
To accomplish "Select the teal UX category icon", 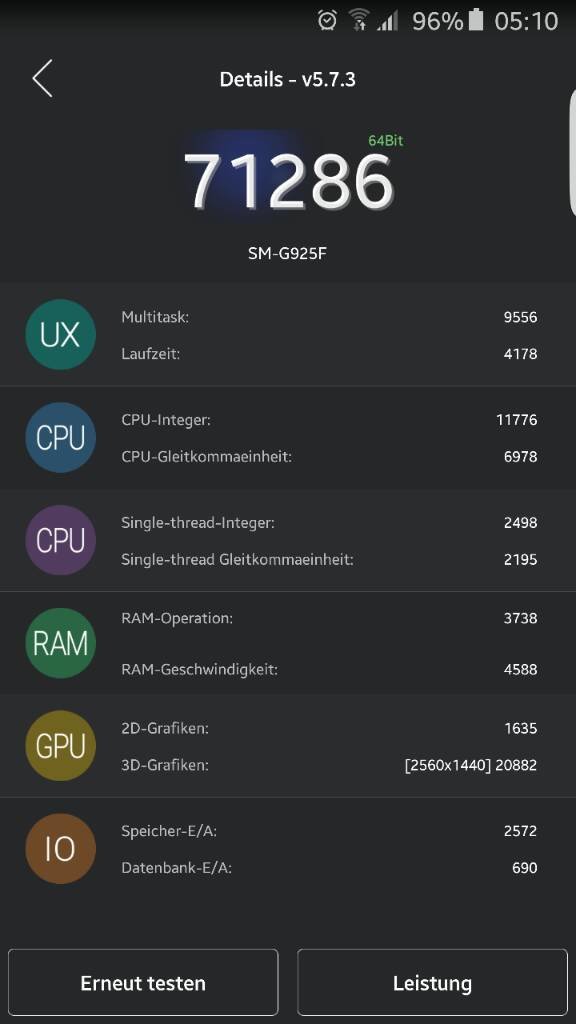I will 61,334.
